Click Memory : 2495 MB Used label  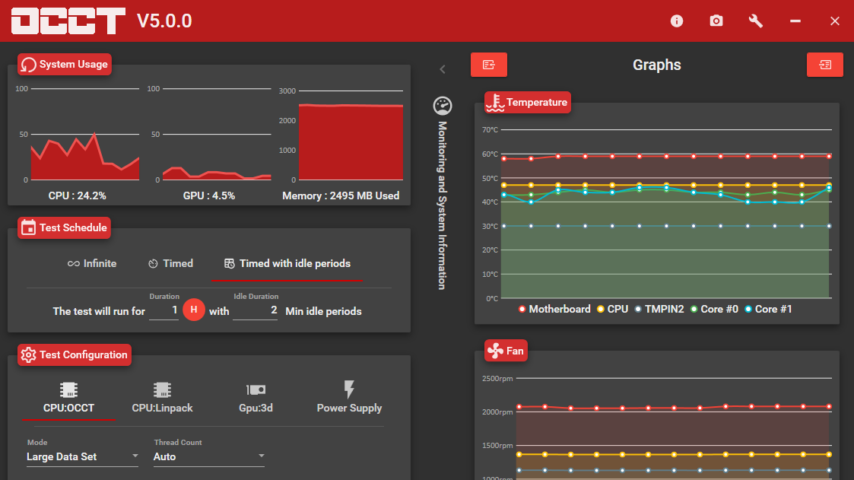340,196
